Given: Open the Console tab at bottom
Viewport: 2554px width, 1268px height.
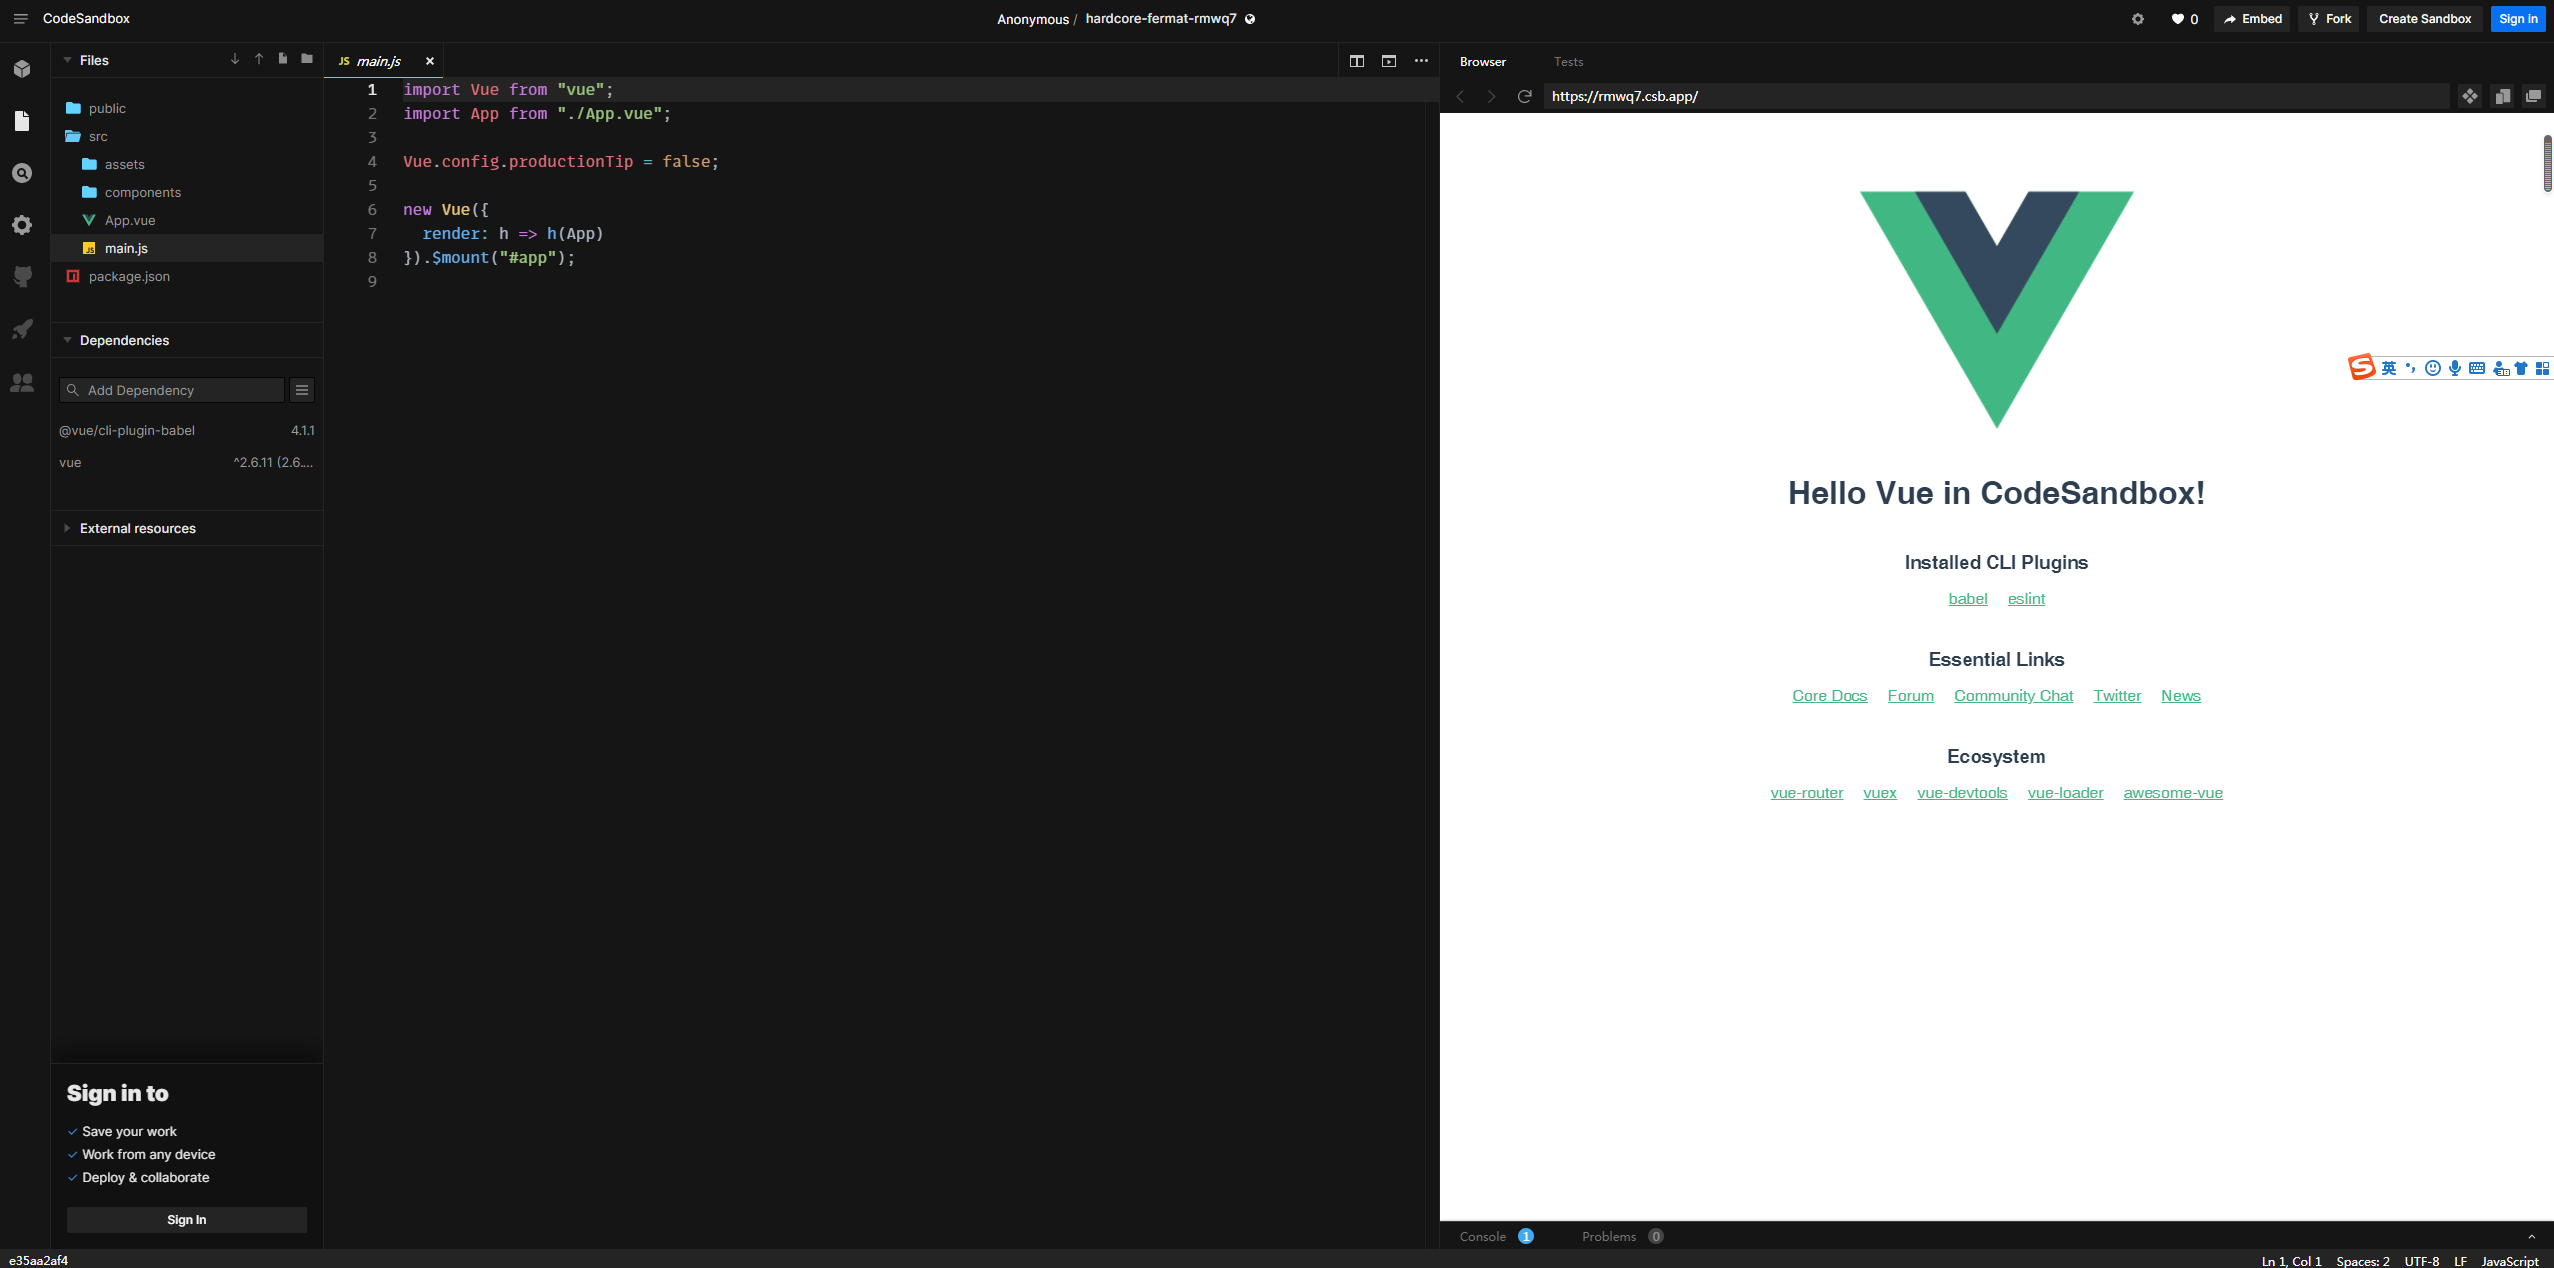Looking at the screenshot, I should click(1482, 1236).
